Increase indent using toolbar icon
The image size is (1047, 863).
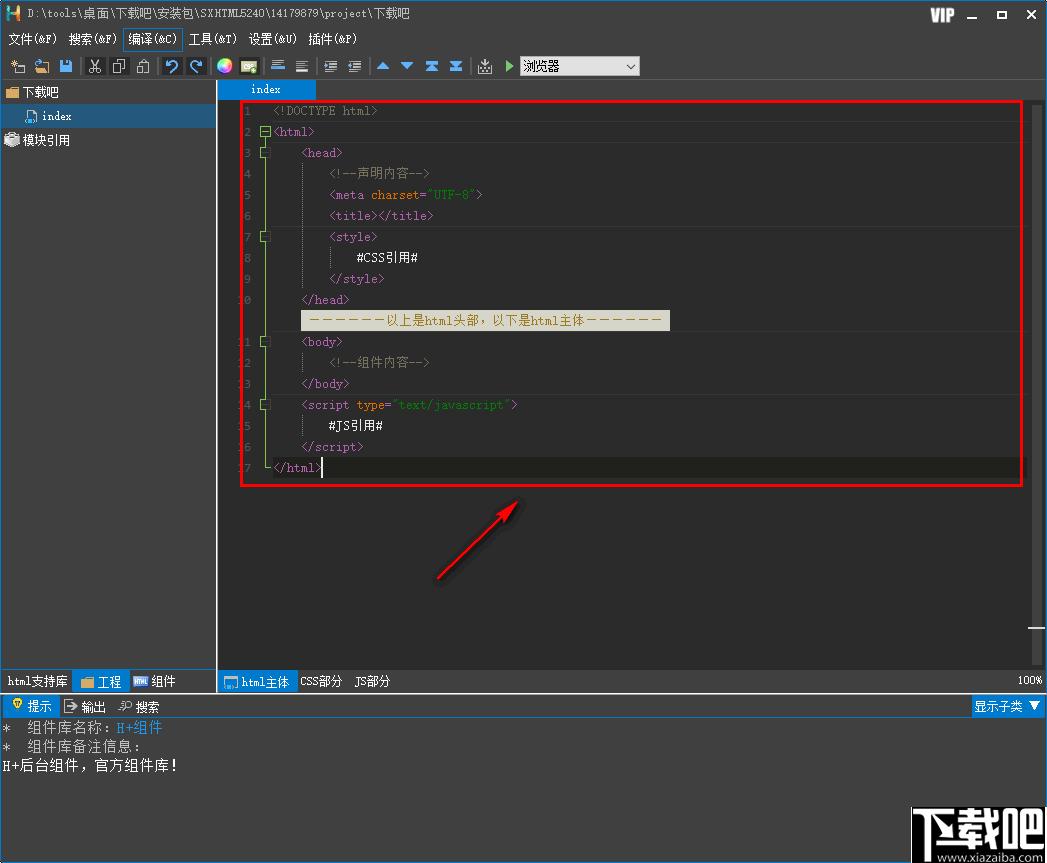[x=331, y=66]
